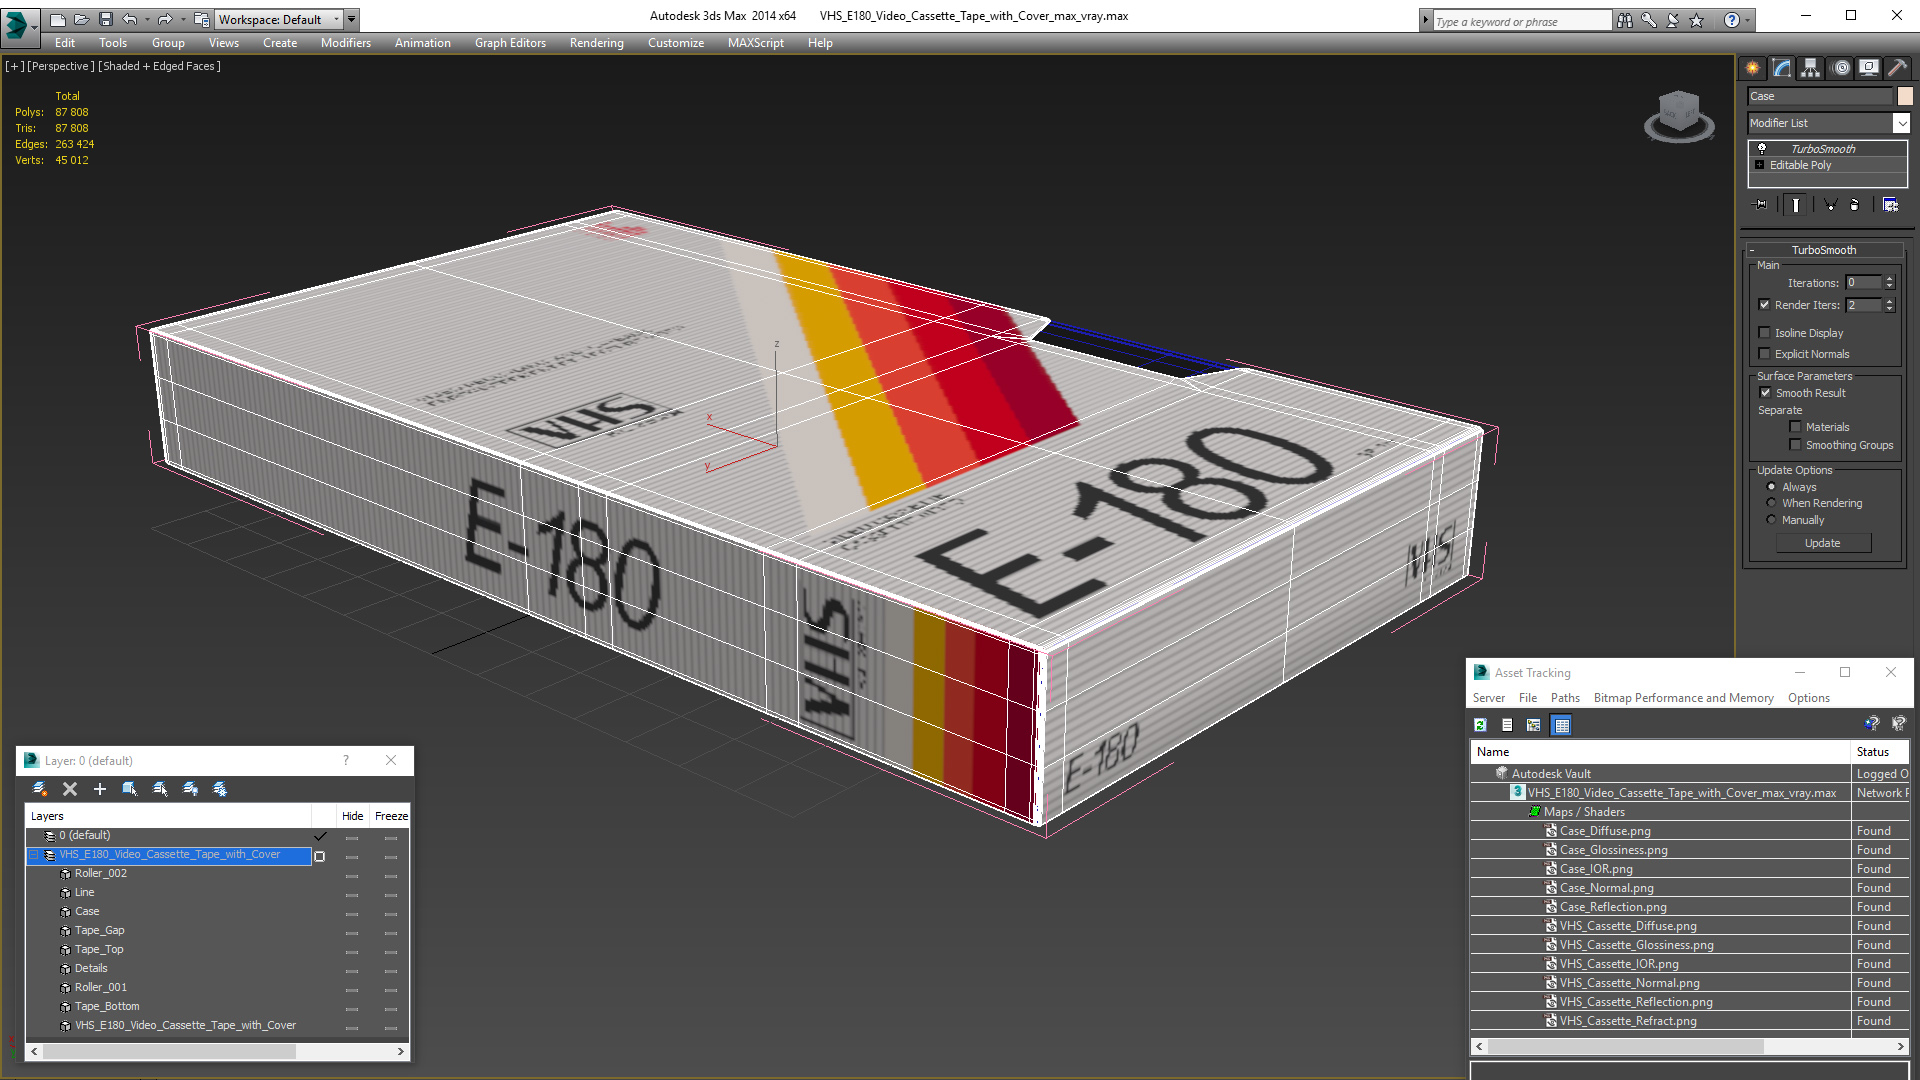Enable Separate by Materials checkbox
This screenshot has width=1920, height=1080.
coord(1795,427)
